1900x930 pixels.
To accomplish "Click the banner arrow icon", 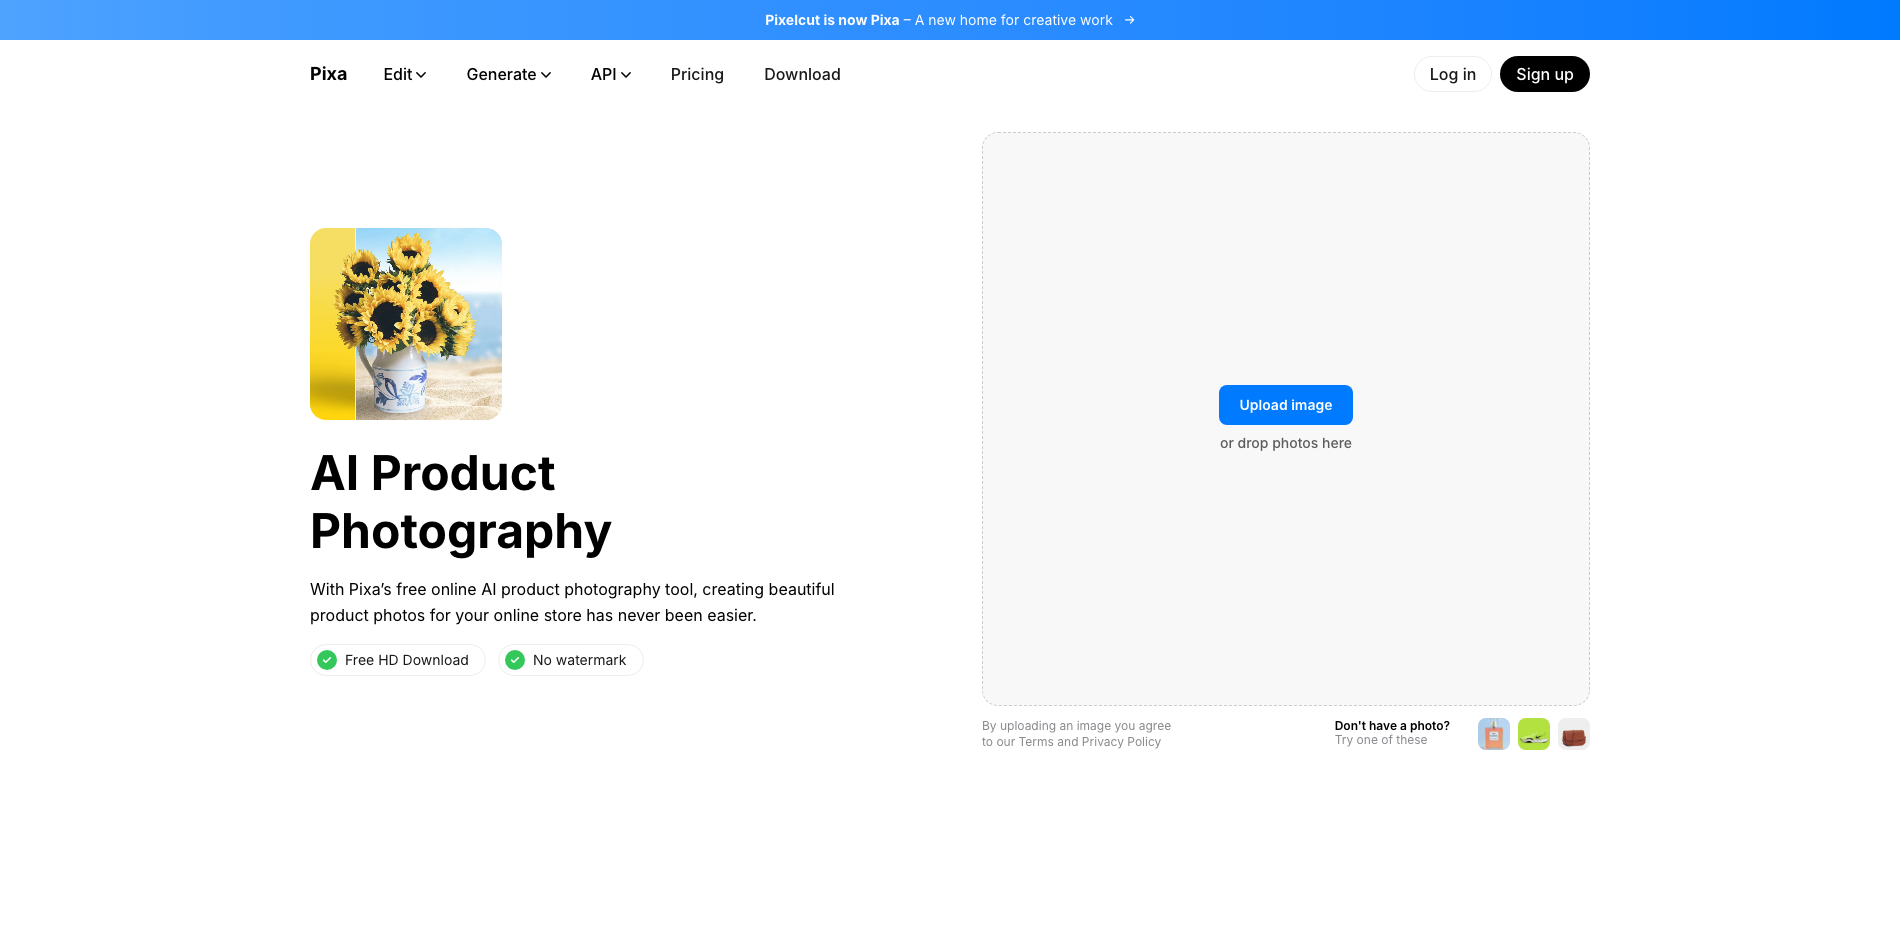I will (1129, 20).
